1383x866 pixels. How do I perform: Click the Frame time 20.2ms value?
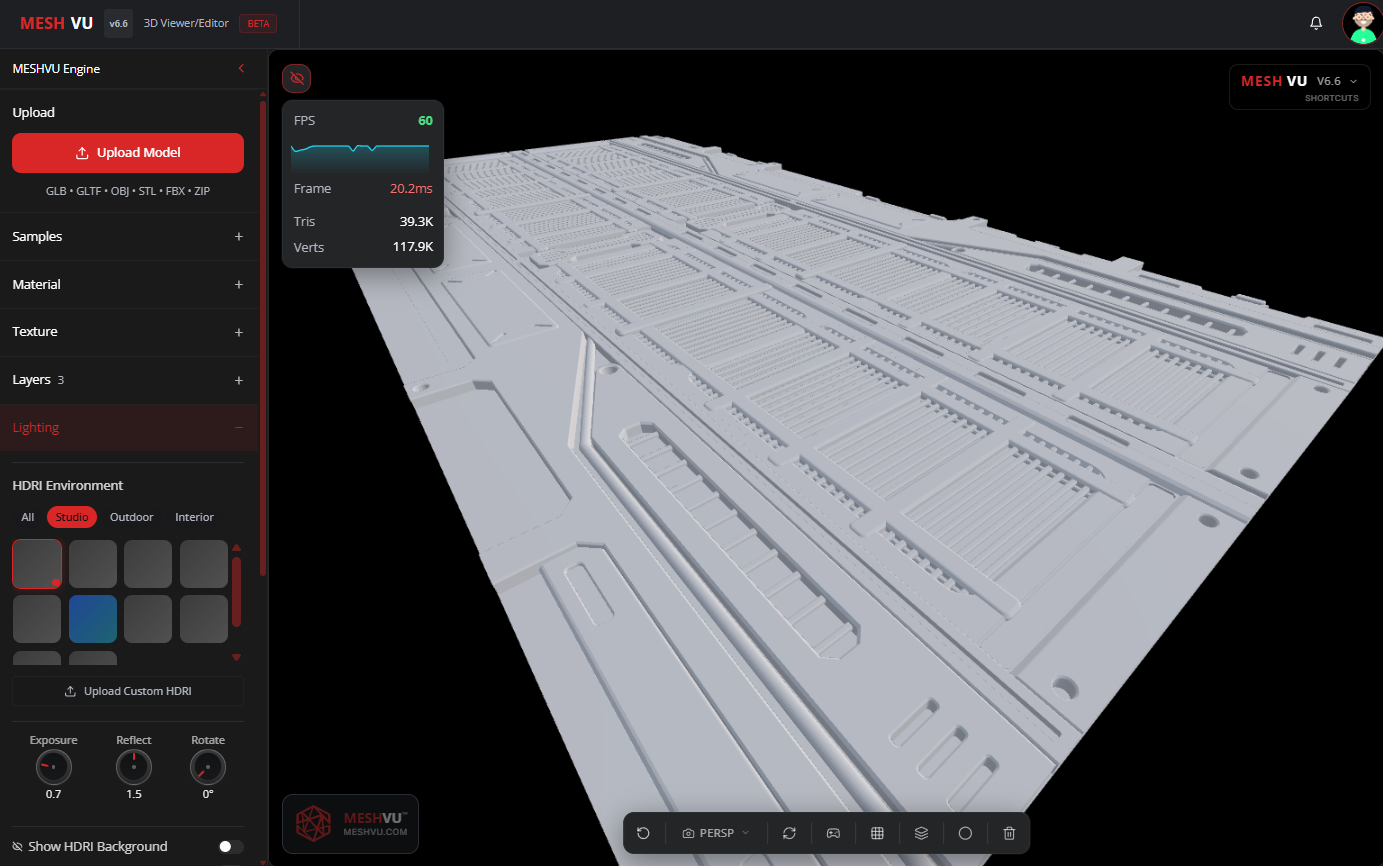[411, 189]
